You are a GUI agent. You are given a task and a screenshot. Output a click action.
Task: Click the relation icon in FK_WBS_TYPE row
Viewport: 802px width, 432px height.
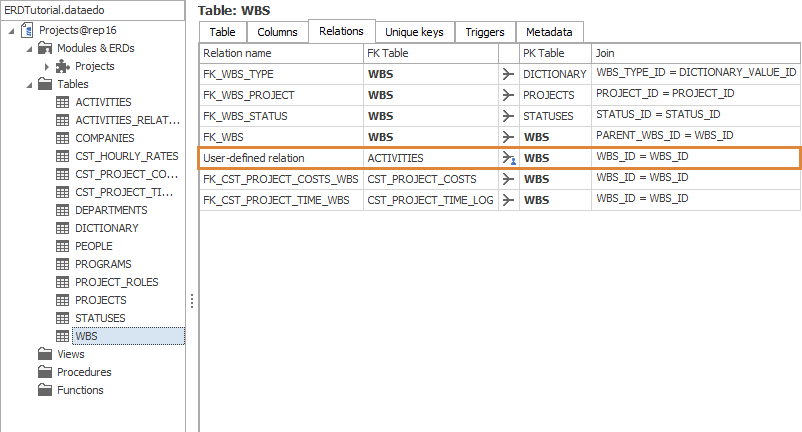pyautogui.click(x=508, y=74)
